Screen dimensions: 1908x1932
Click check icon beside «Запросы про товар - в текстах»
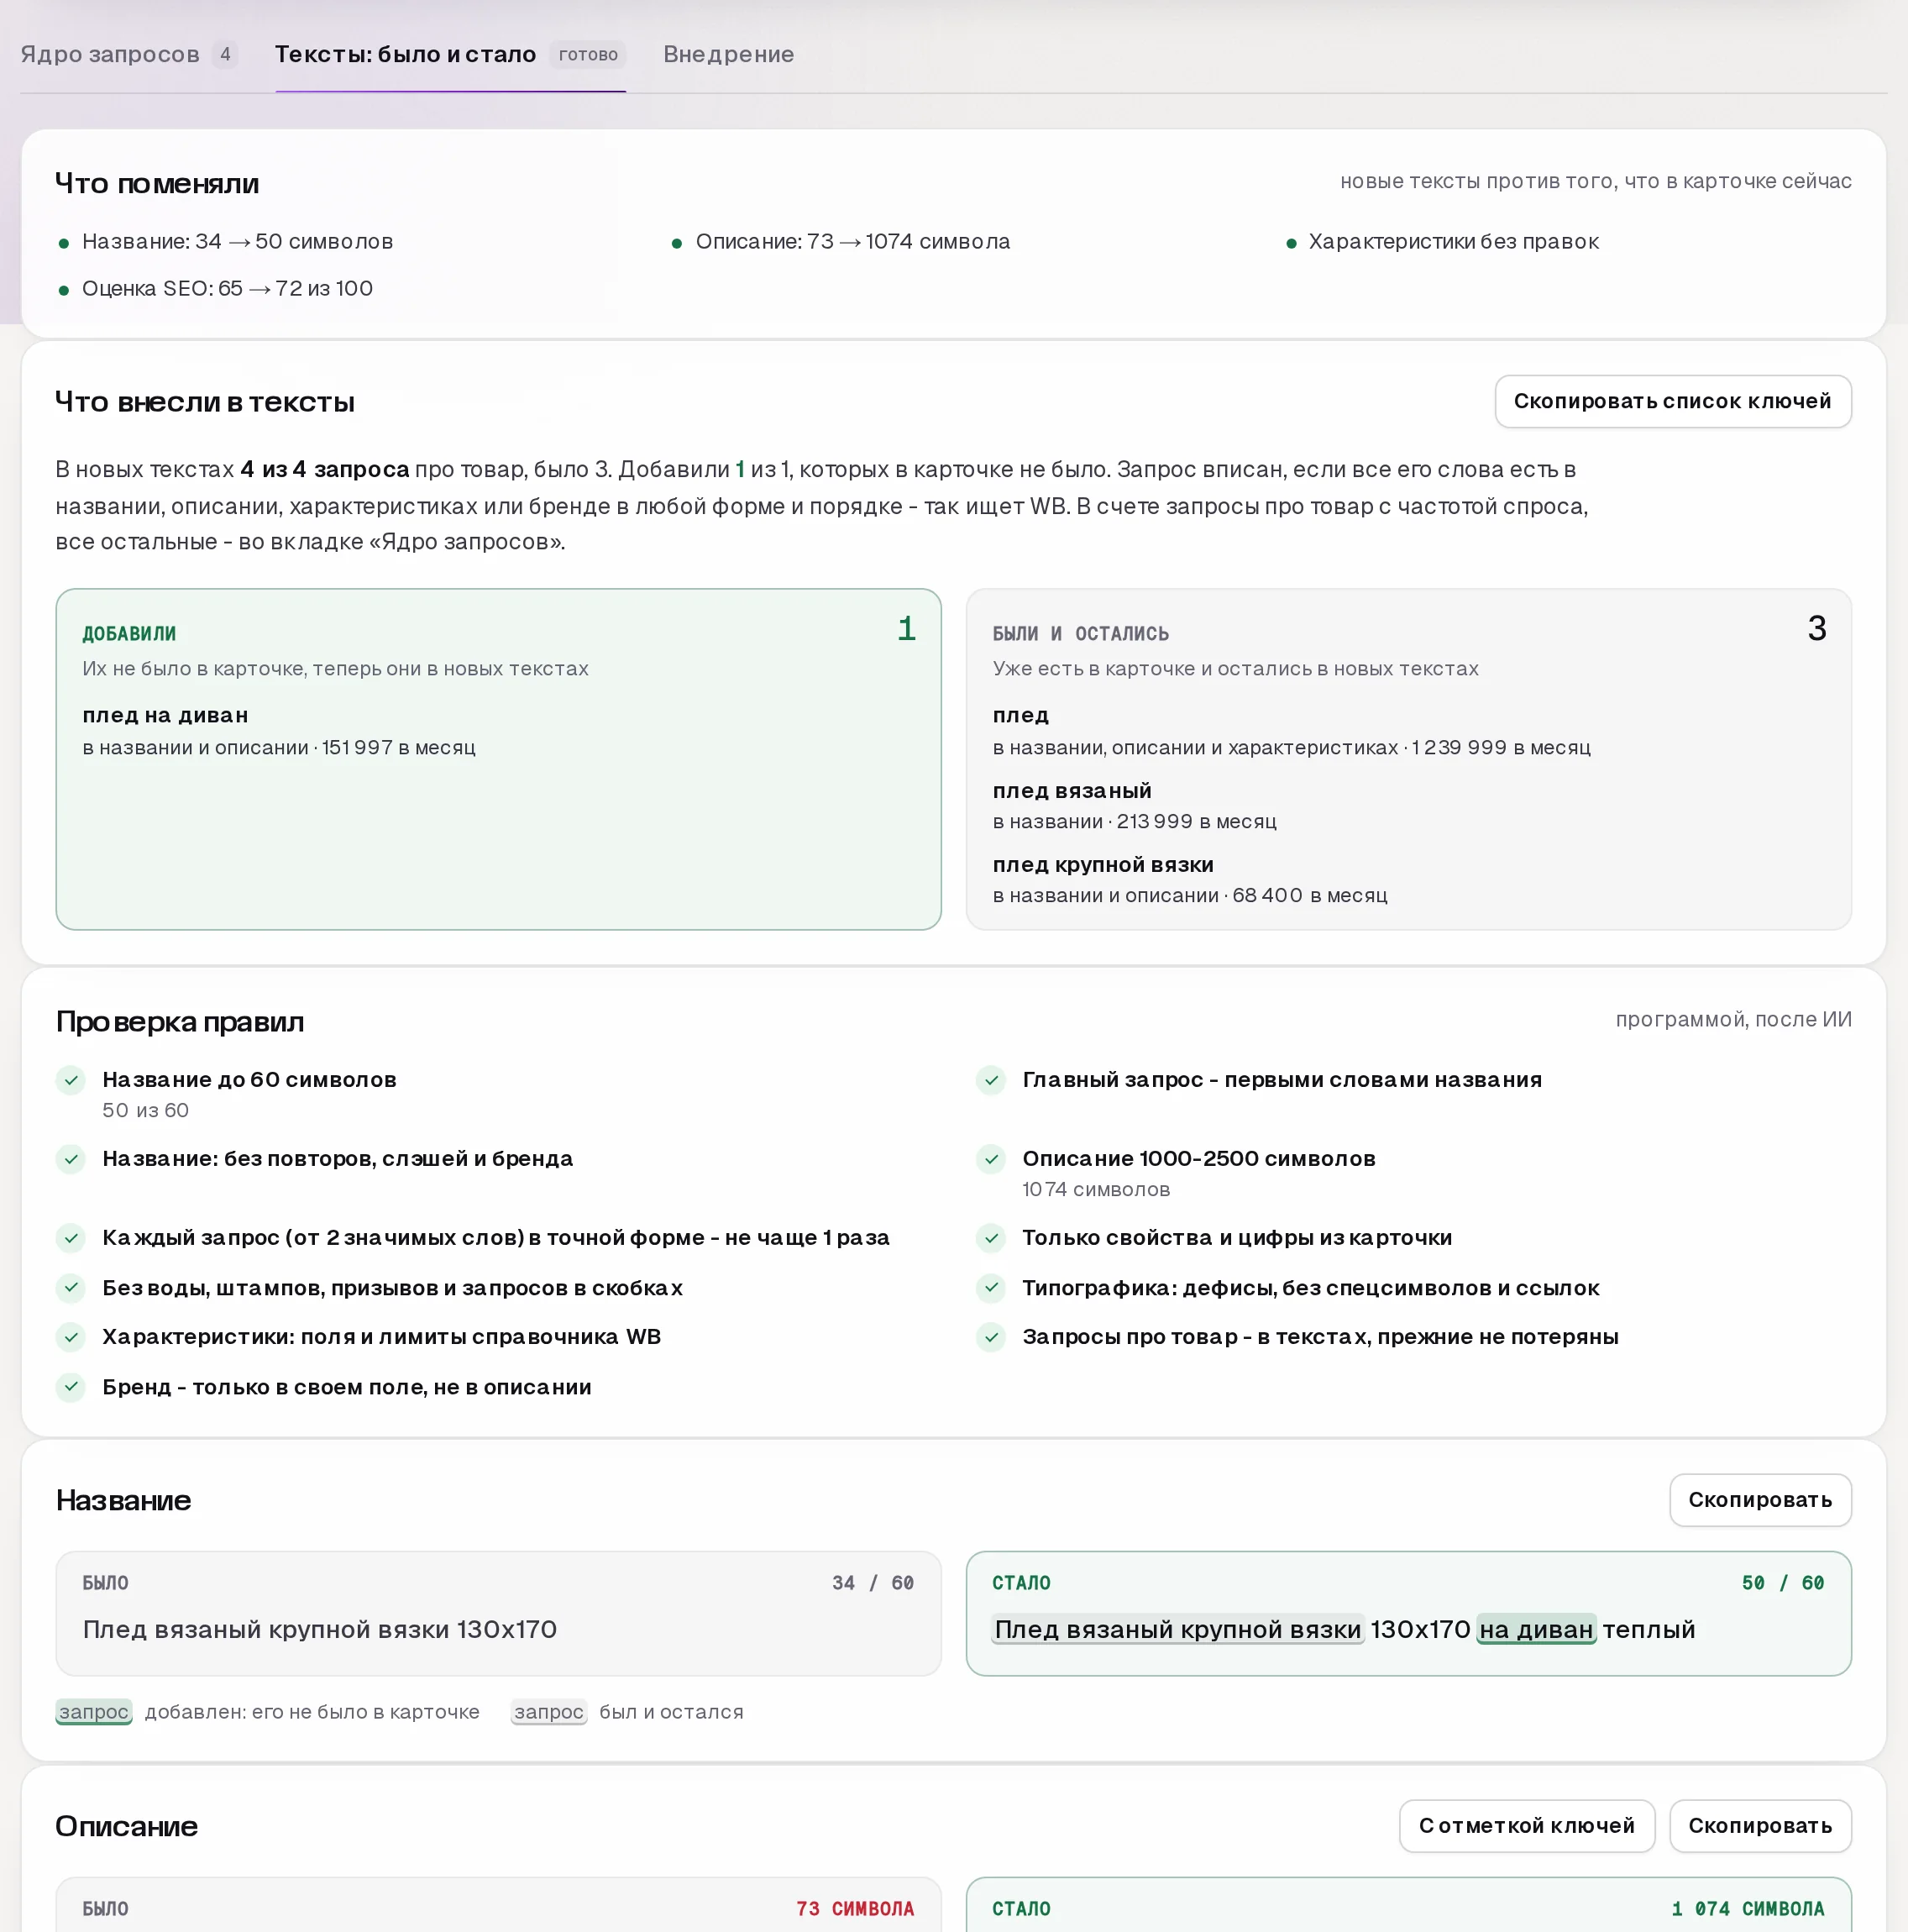991,1337
